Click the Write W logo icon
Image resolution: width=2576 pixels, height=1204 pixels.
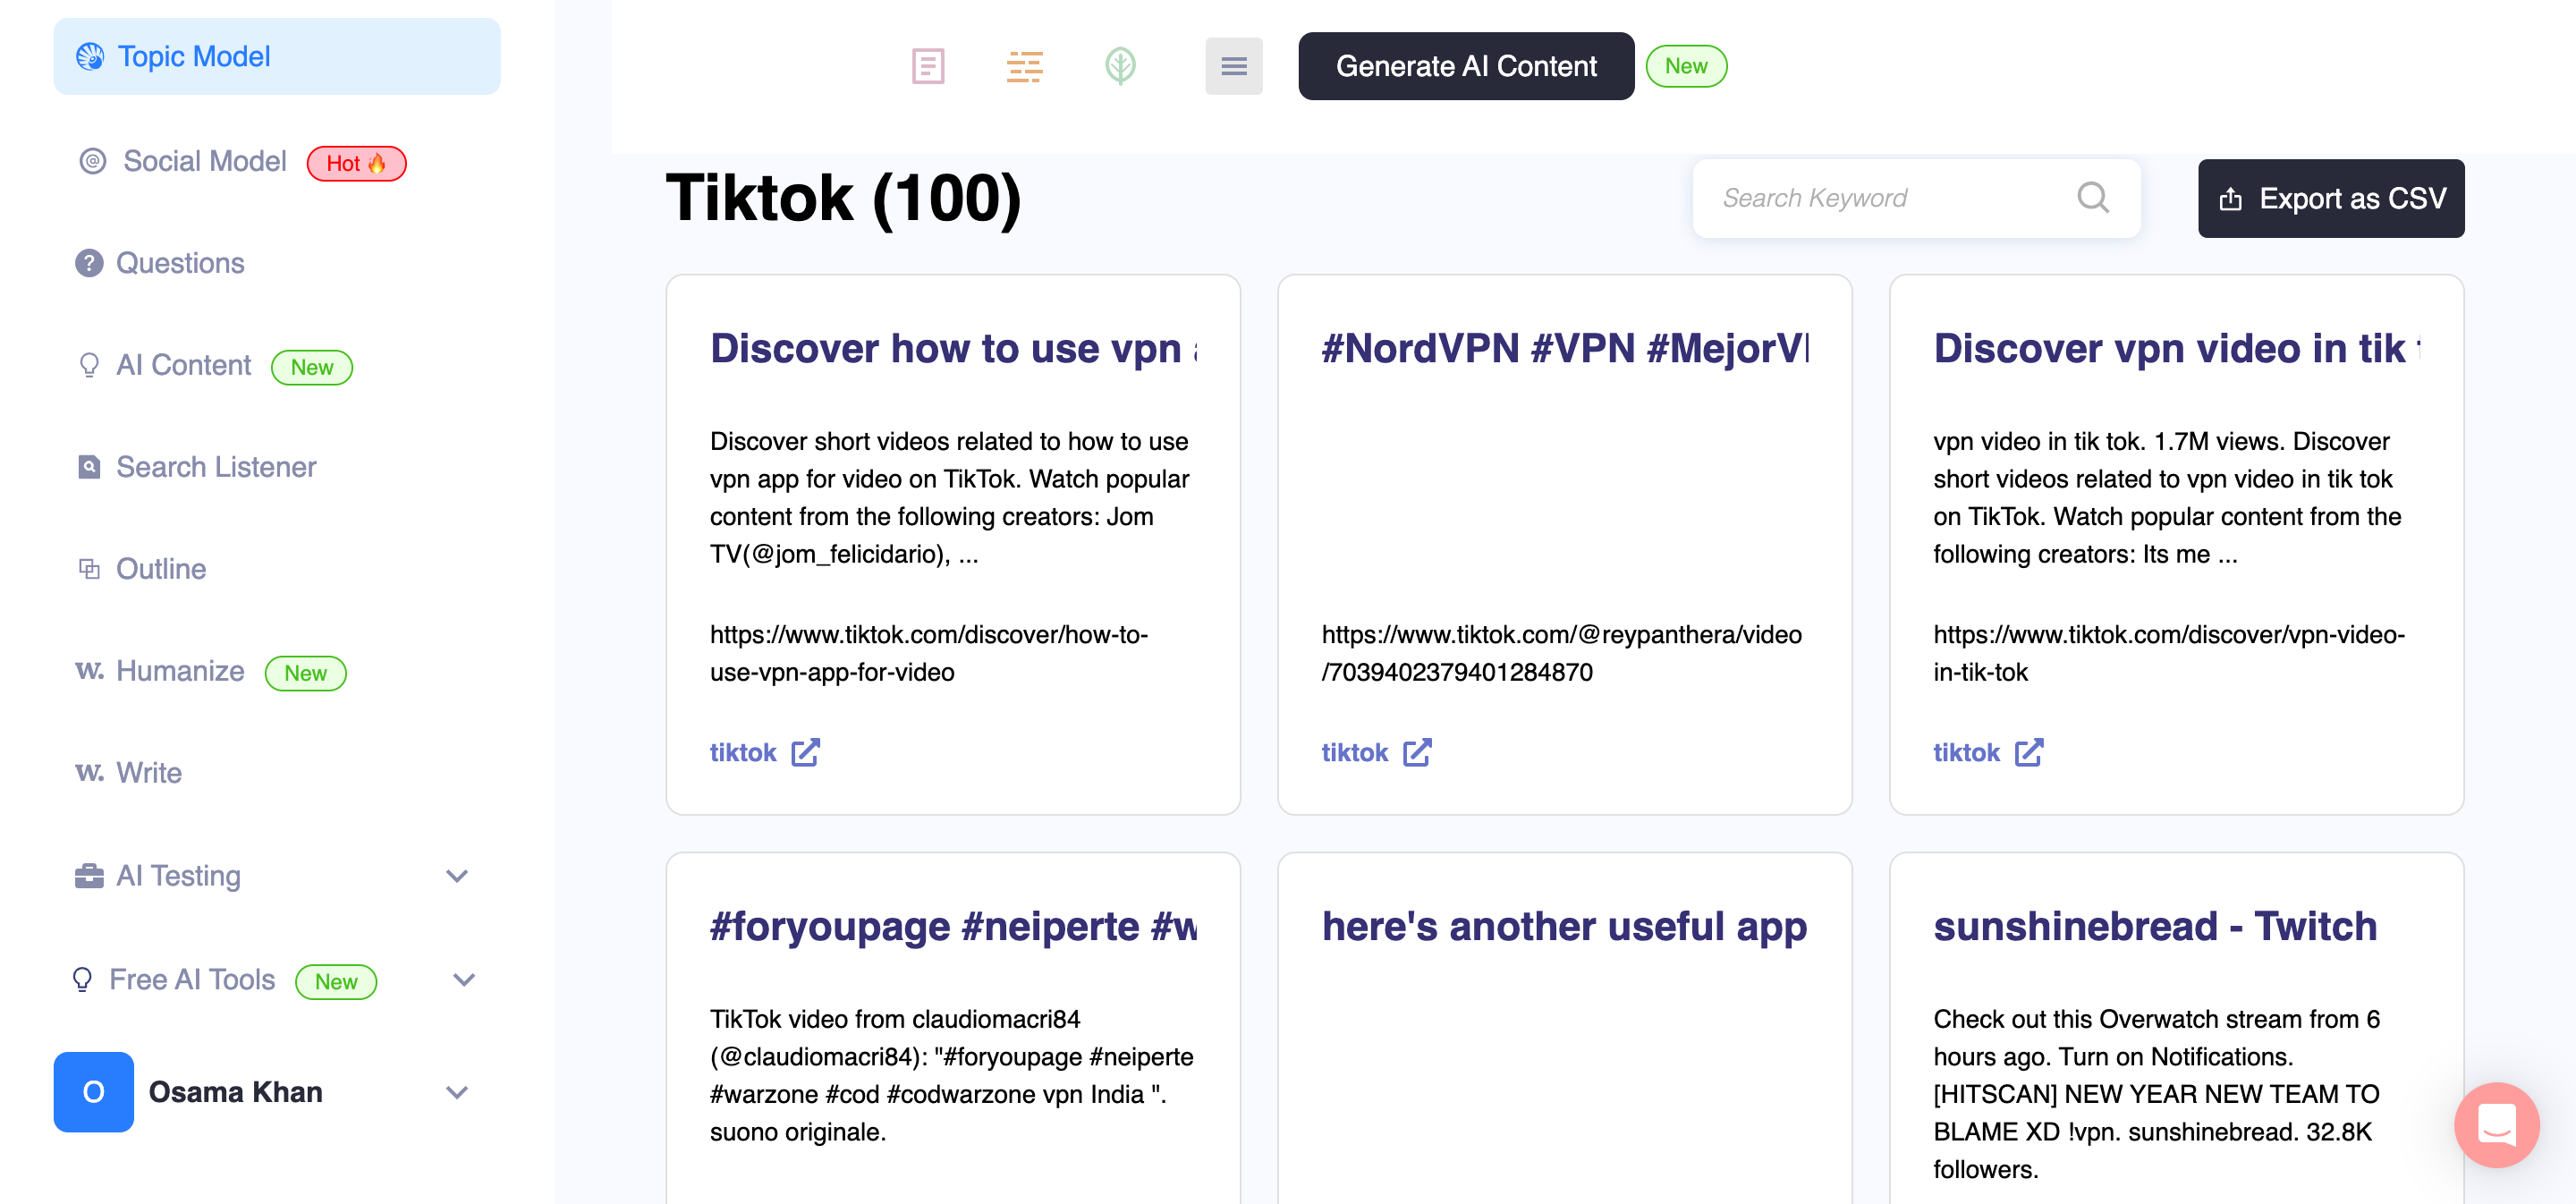tap(89, 772)
